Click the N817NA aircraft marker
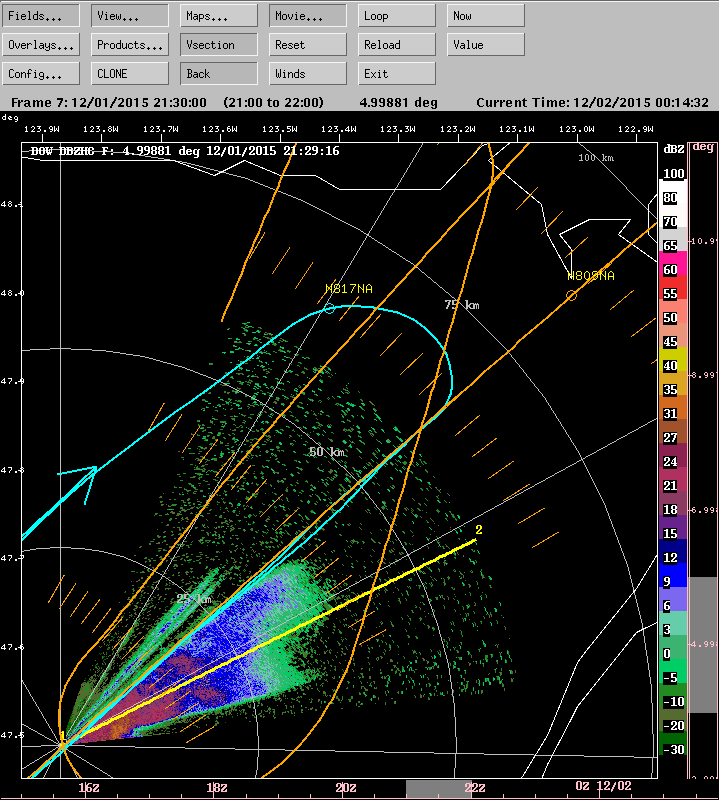The image size is (719, 800). 330,309
